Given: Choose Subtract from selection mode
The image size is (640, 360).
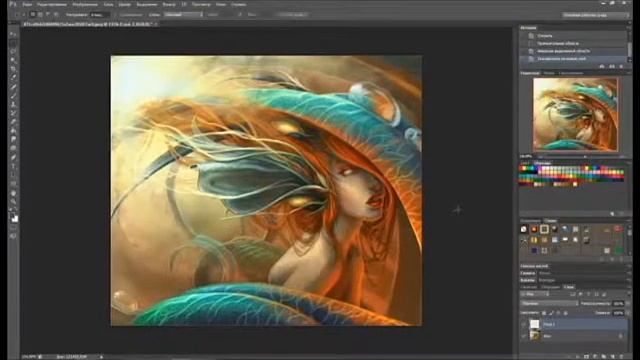Looking at the screenshot, I should tap(48, 14).
